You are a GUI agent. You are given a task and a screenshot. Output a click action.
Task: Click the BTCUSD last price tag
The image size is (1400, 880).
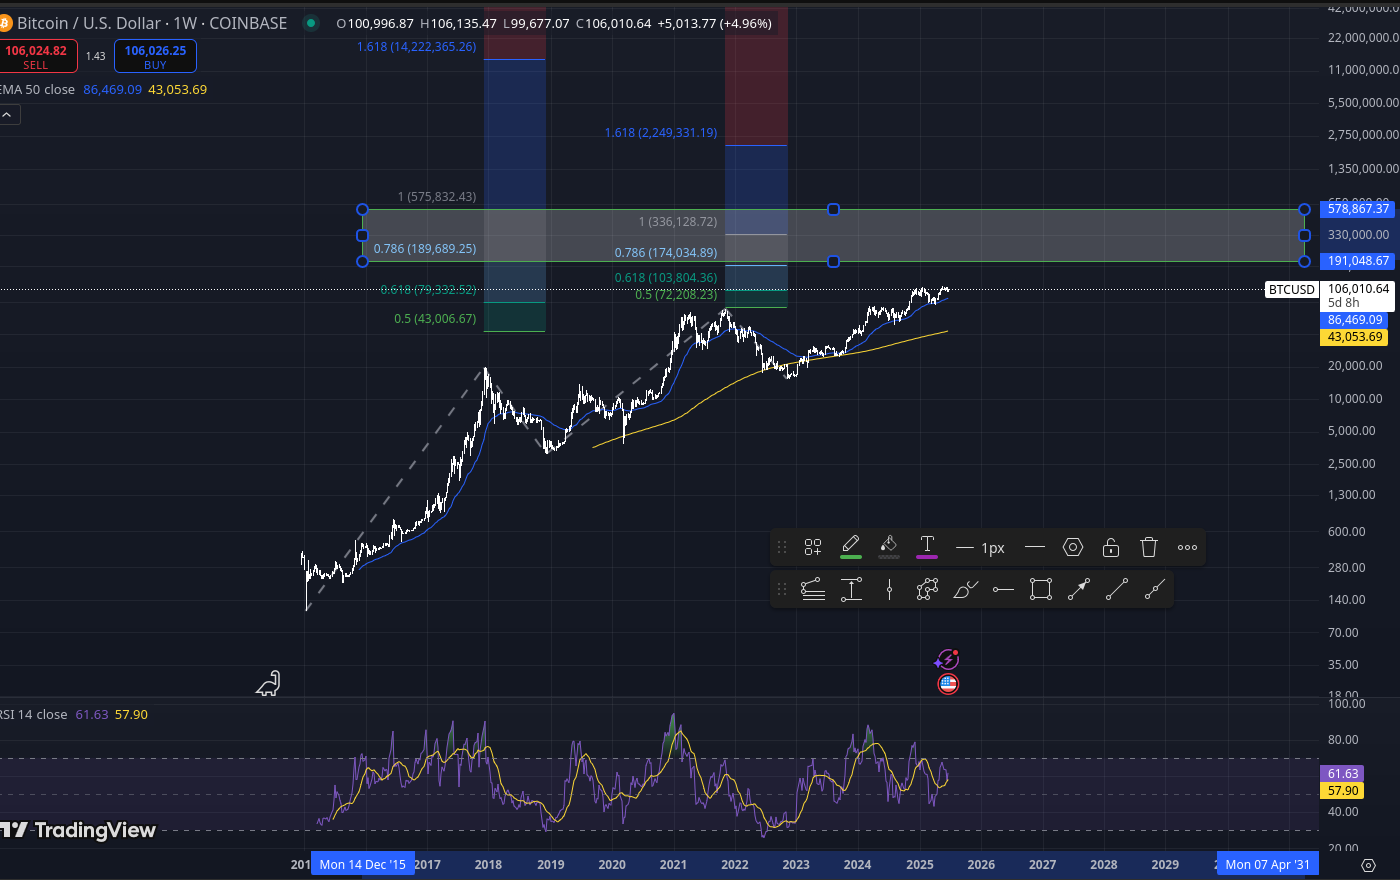(x=1291, y=290)
